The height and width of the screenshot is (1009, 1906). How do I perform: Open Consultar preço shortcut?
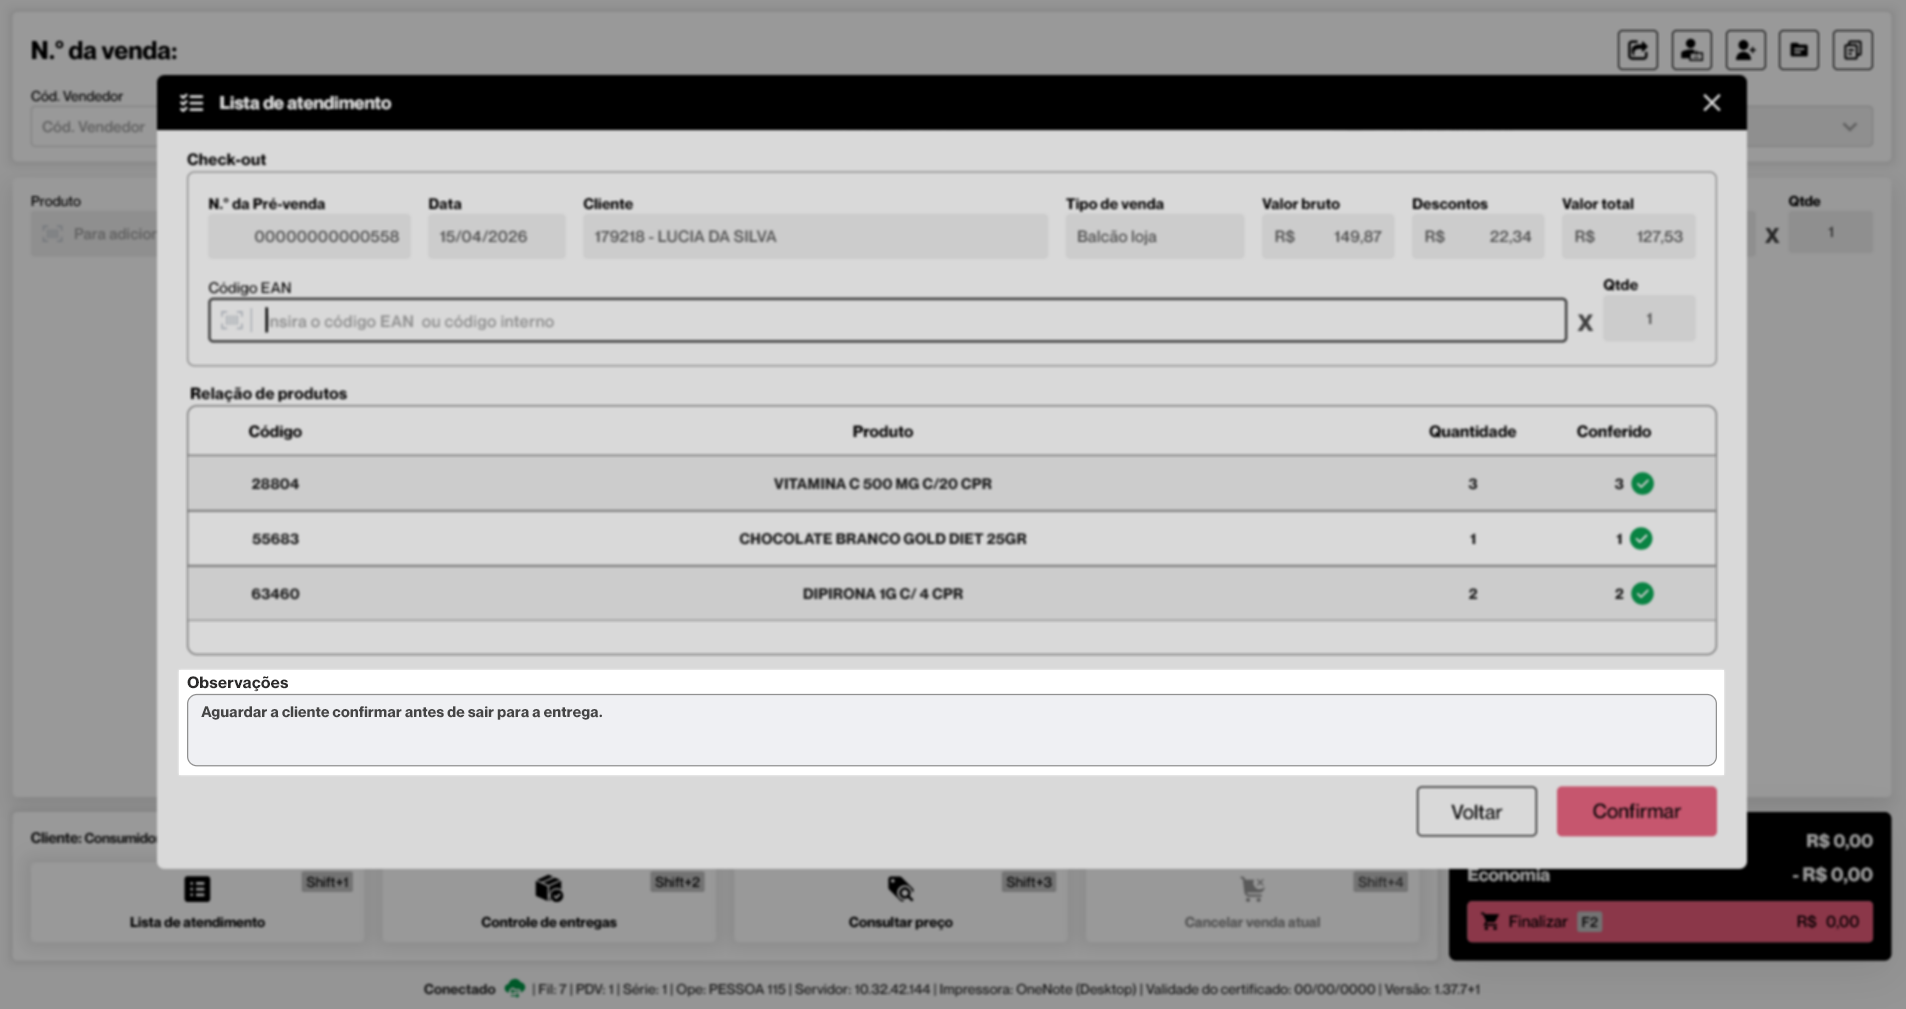(900, 903)
